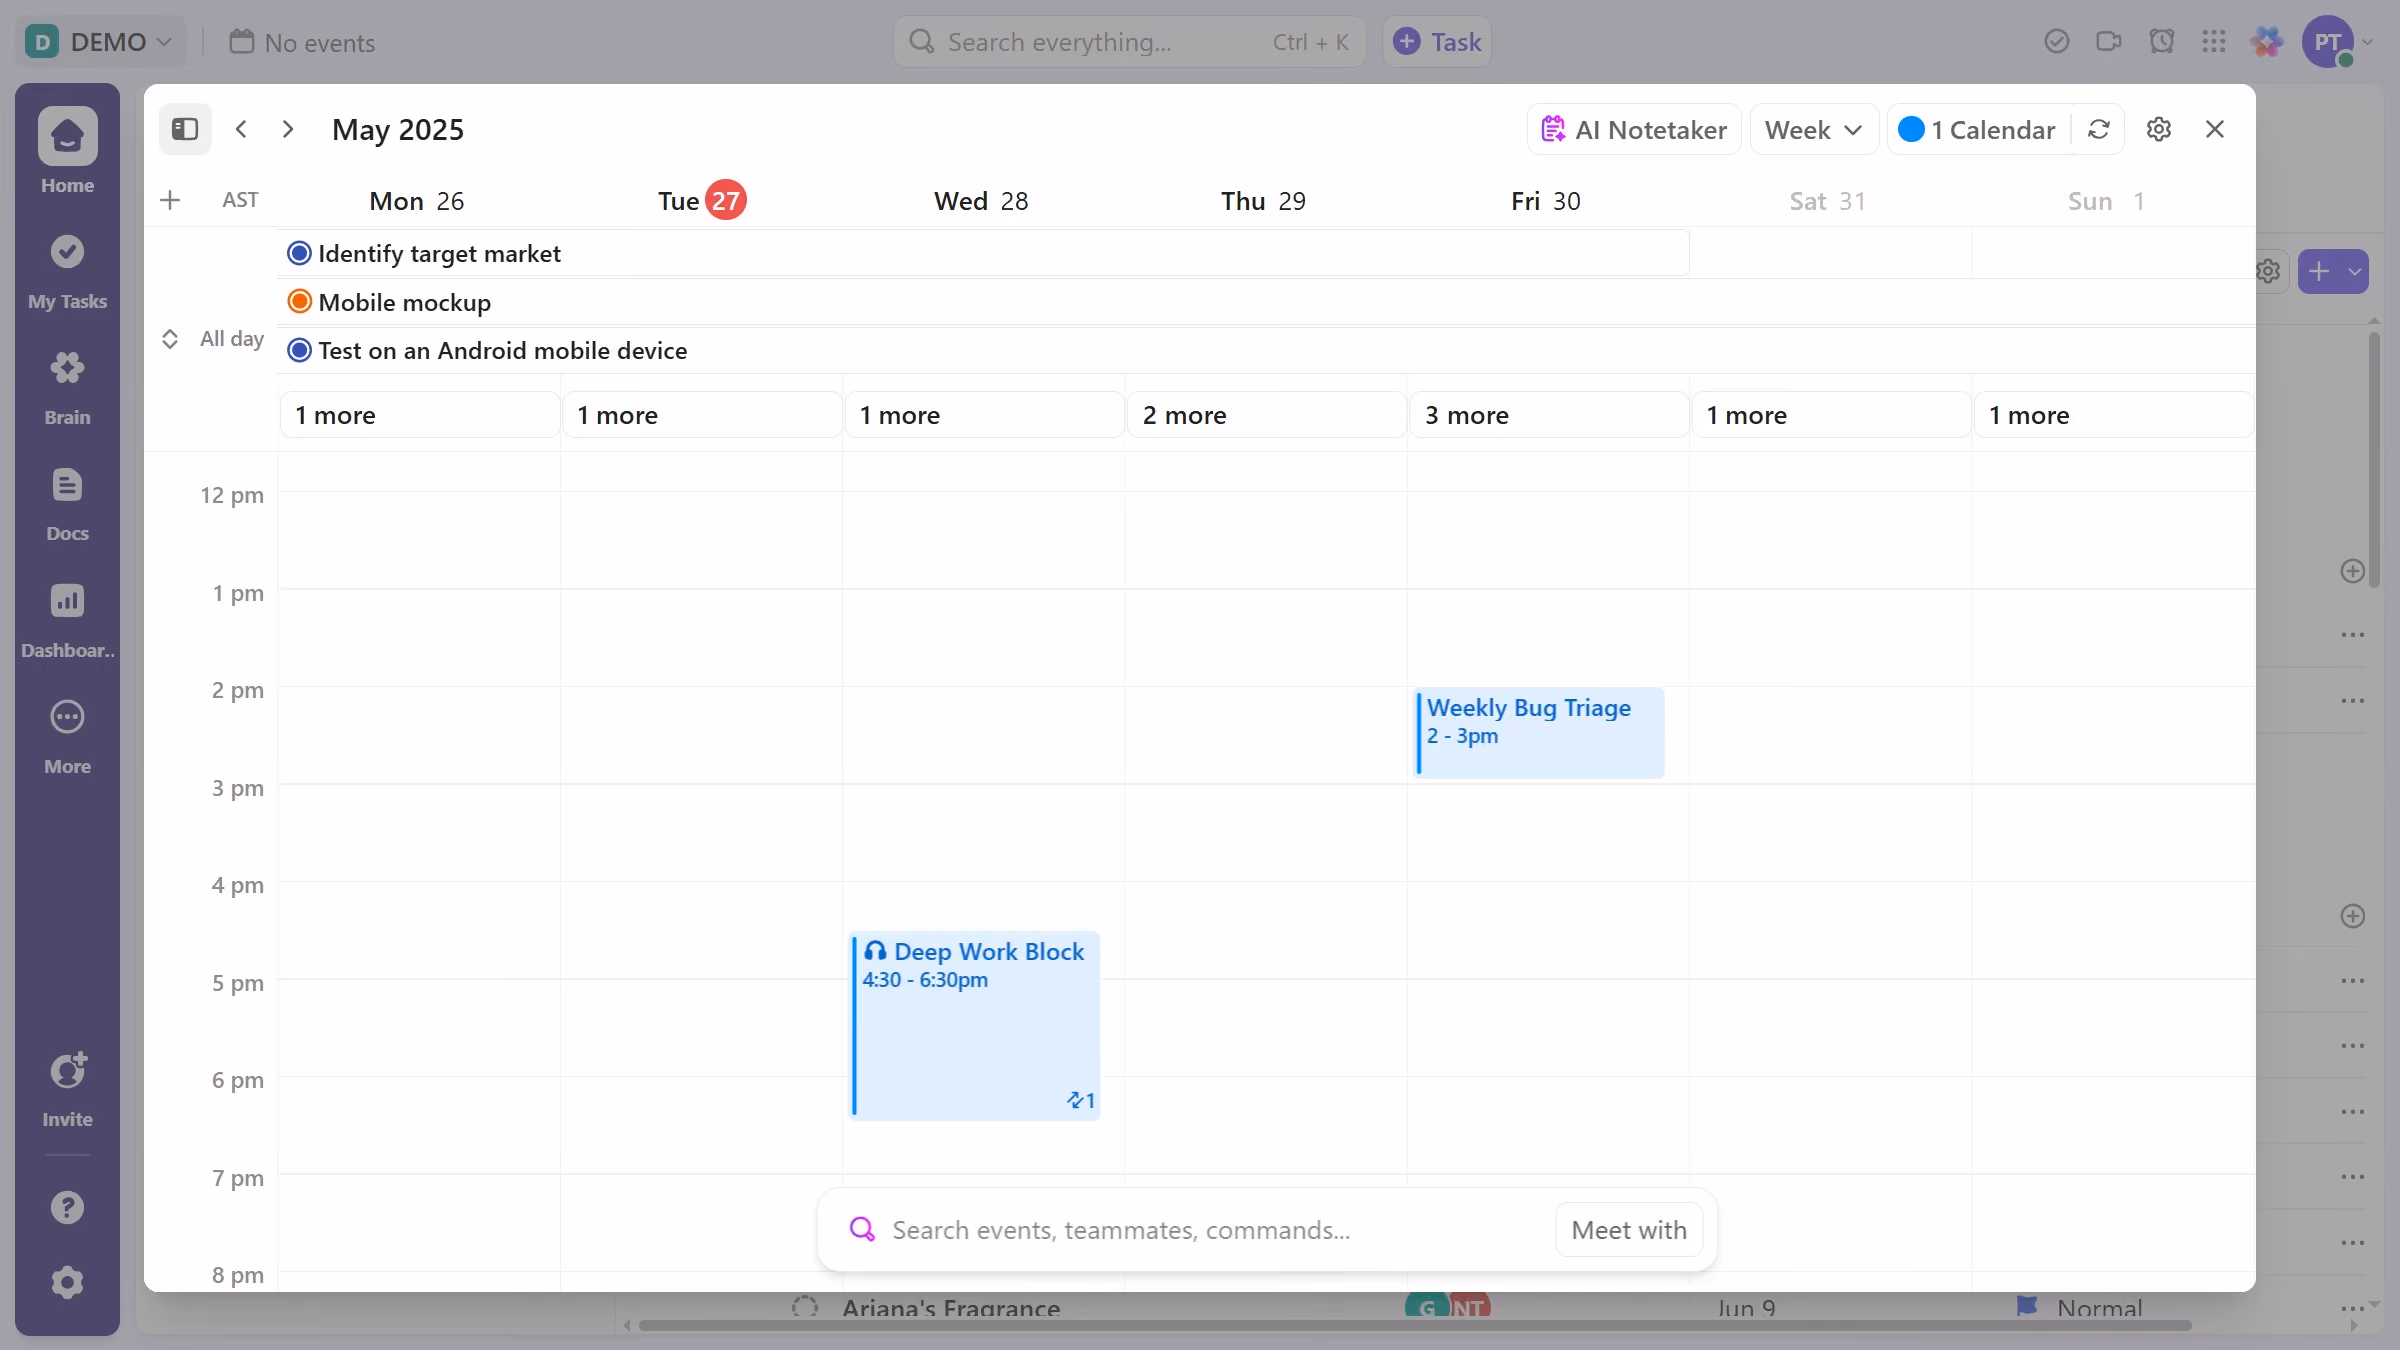Open the Home sidebar item
The image size is (2400, 1350).
67,151
